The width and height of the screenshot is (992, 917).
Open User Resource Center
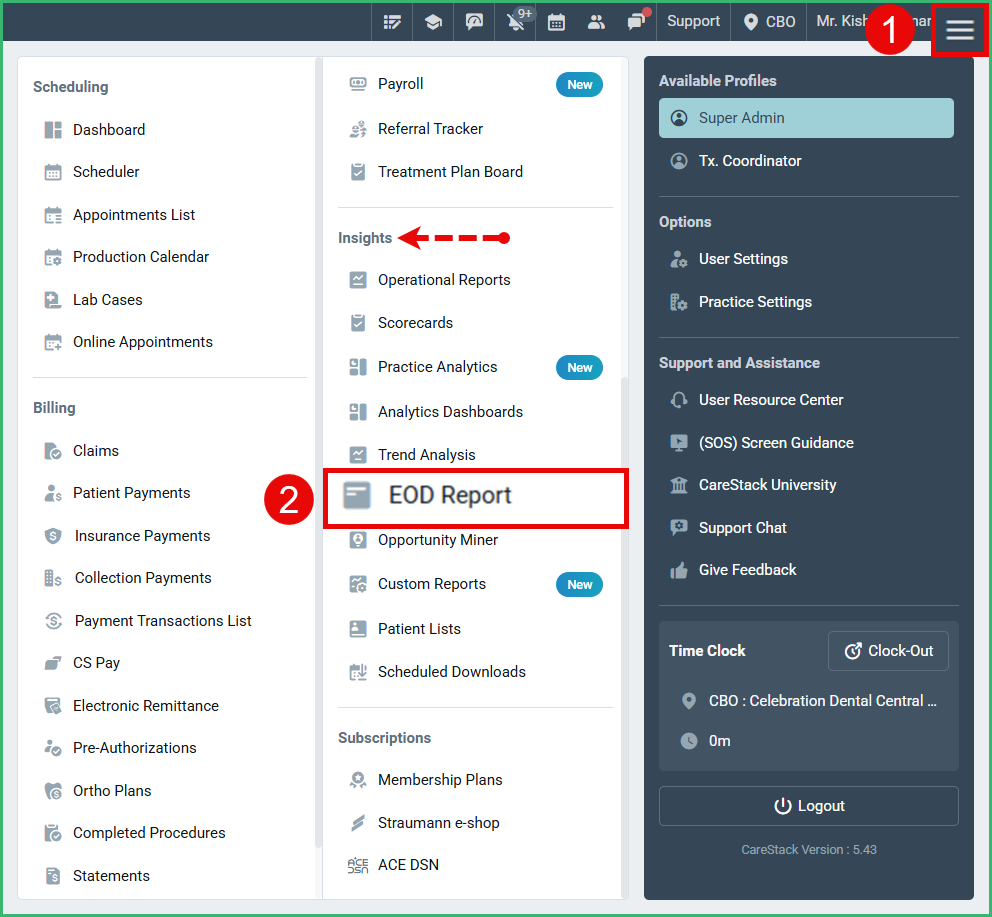coord(771,400)
